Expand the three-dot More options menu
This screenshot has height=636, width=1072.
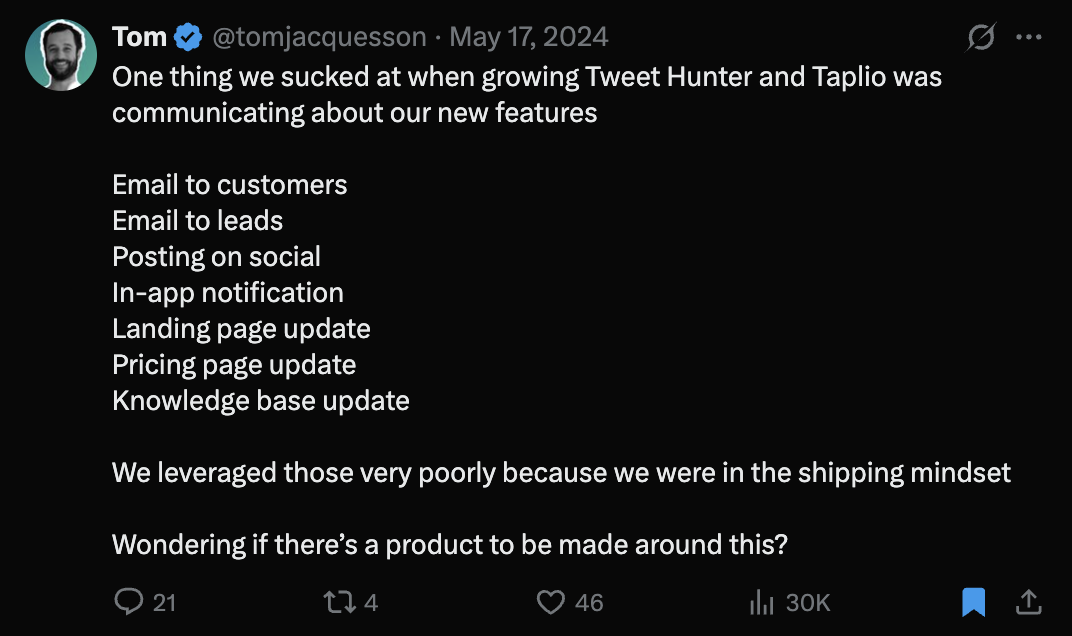(x=1029, y=38)
